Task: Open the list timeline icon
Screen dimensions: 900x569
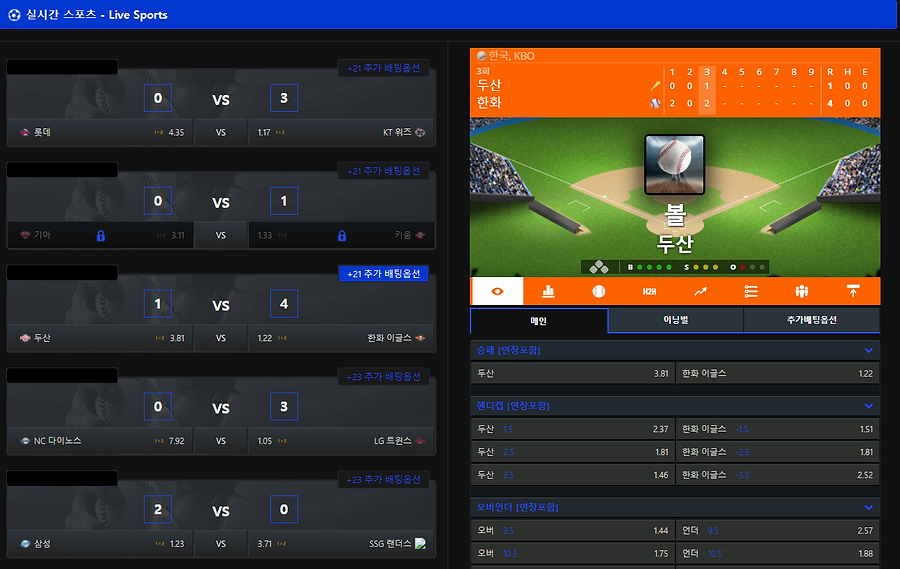Action: (x=751, y=292)
